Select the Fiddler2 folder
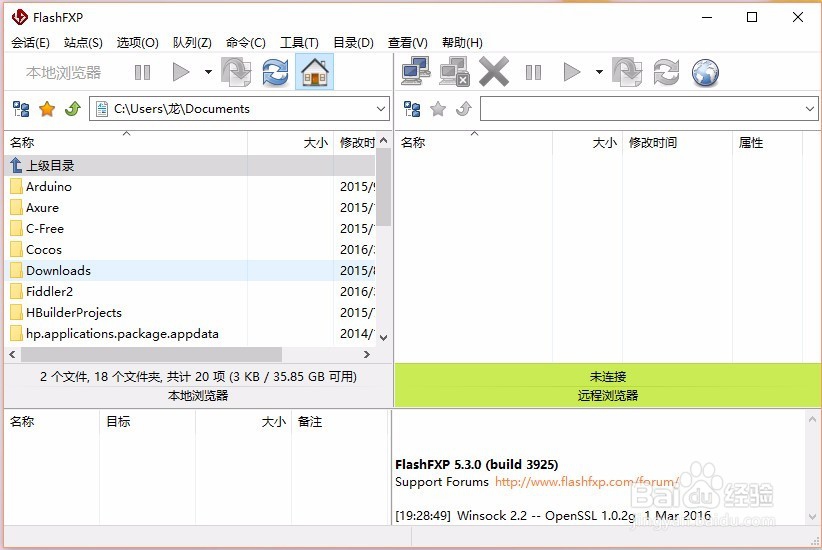Screen dimensions: 822x550 pos(190,292)
